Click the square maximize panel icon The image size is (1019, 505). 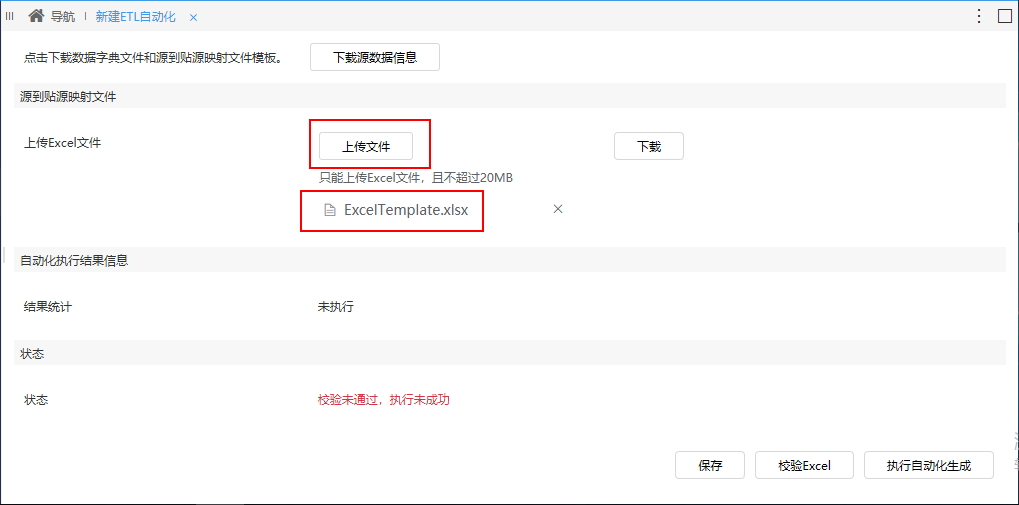click(x=1005, y=16)
